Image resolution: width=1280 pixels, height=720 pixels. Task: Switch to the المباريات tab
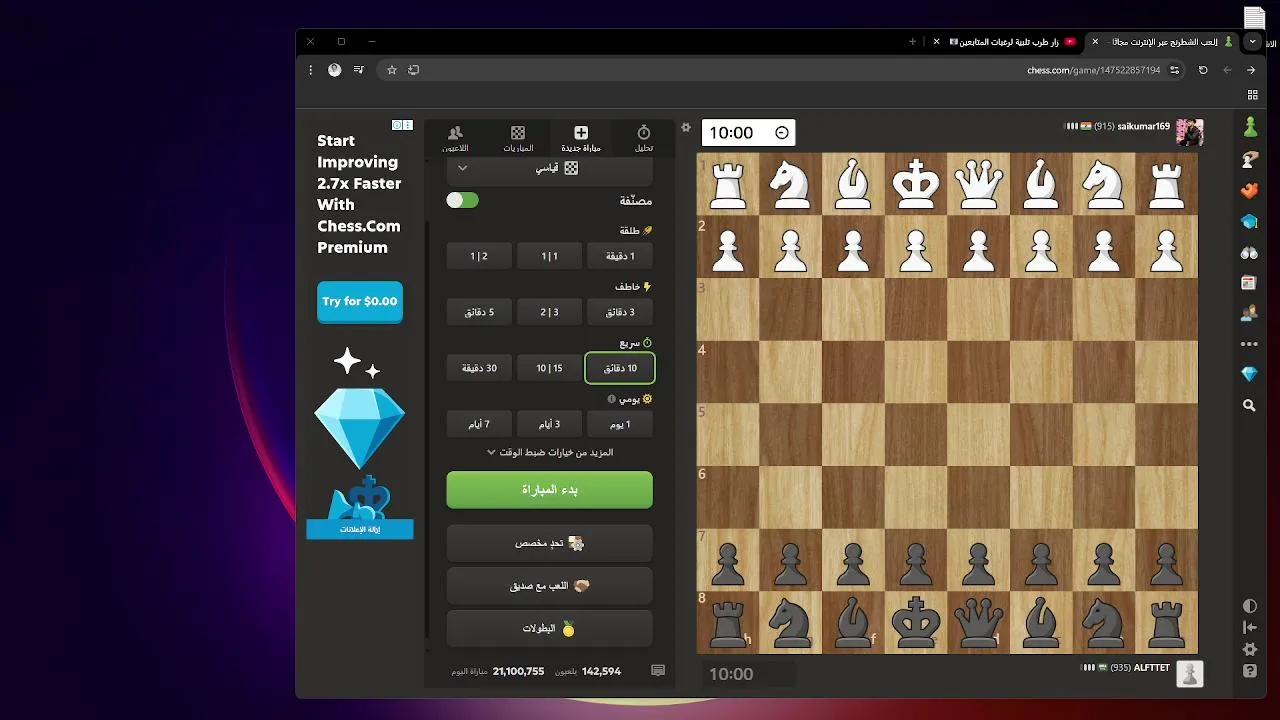pyautogui.click(x=518, y=139)
